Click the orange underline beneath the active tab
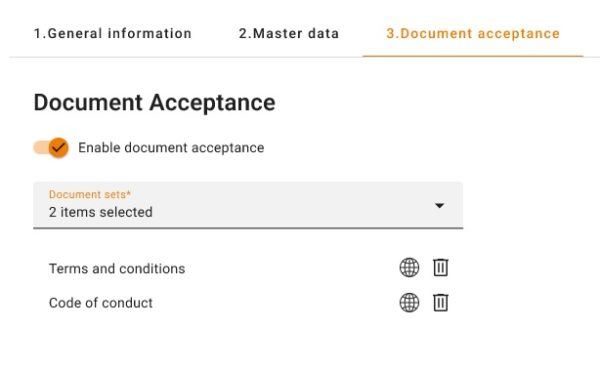600x369 pixels. click(473, 56)
